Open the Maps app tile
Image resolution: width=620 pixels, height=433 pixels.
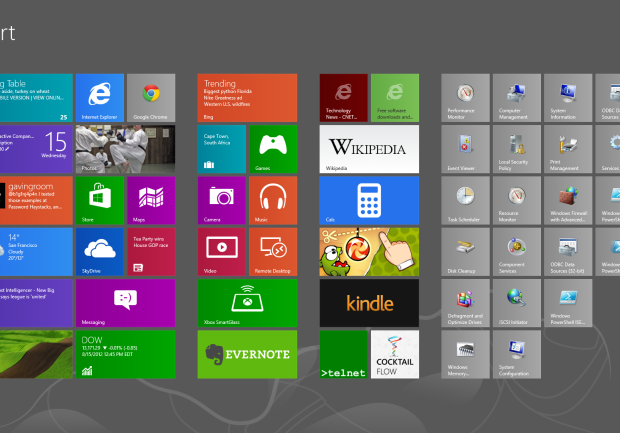tap(151, 200)
